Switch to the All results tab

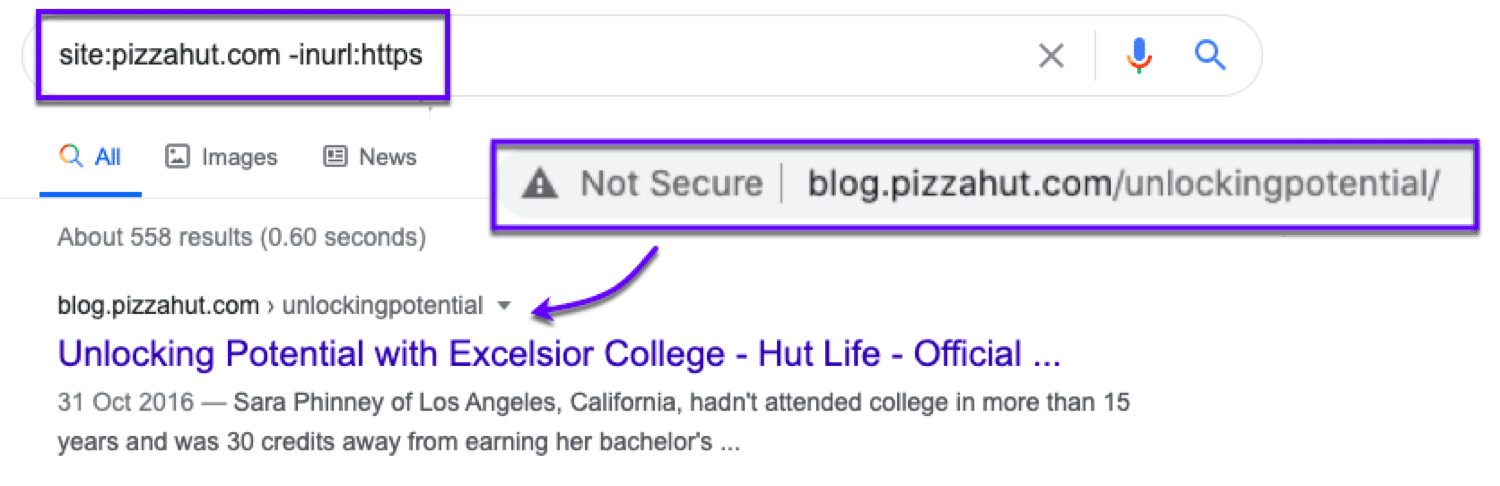pyautogui.click(x=107, y=157)
